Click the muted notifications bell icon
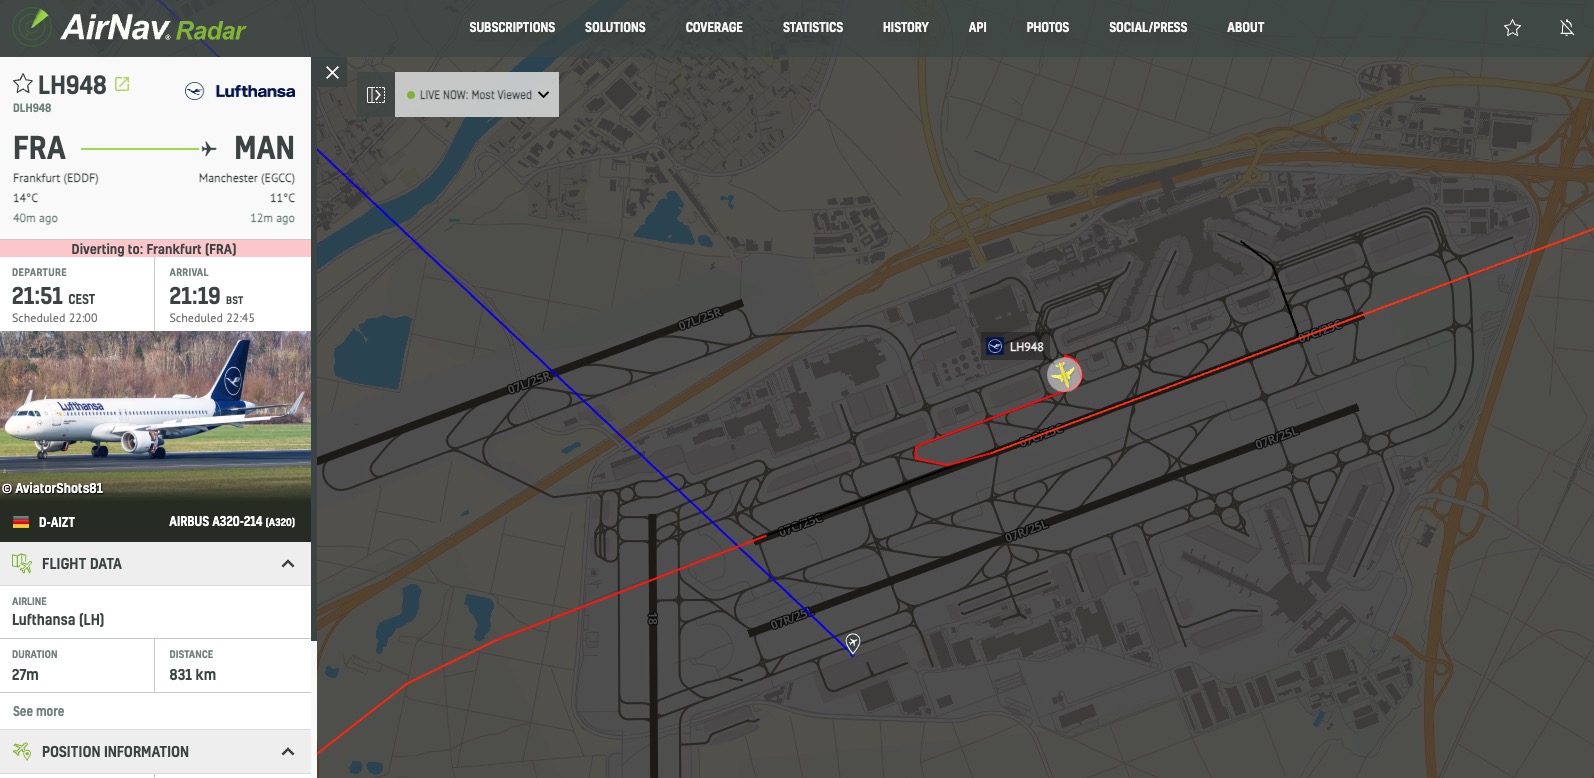 click(x=1567, y=28)
